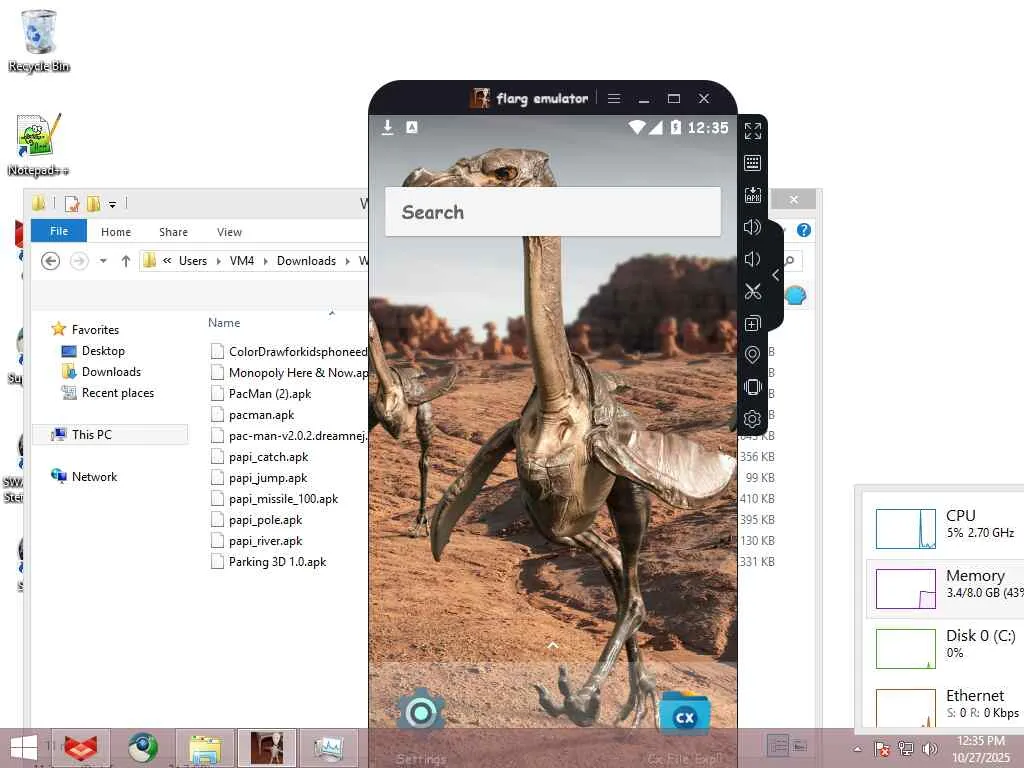Click Users in address breadcrumb
1024x768 pixels.
coord(193,261)
